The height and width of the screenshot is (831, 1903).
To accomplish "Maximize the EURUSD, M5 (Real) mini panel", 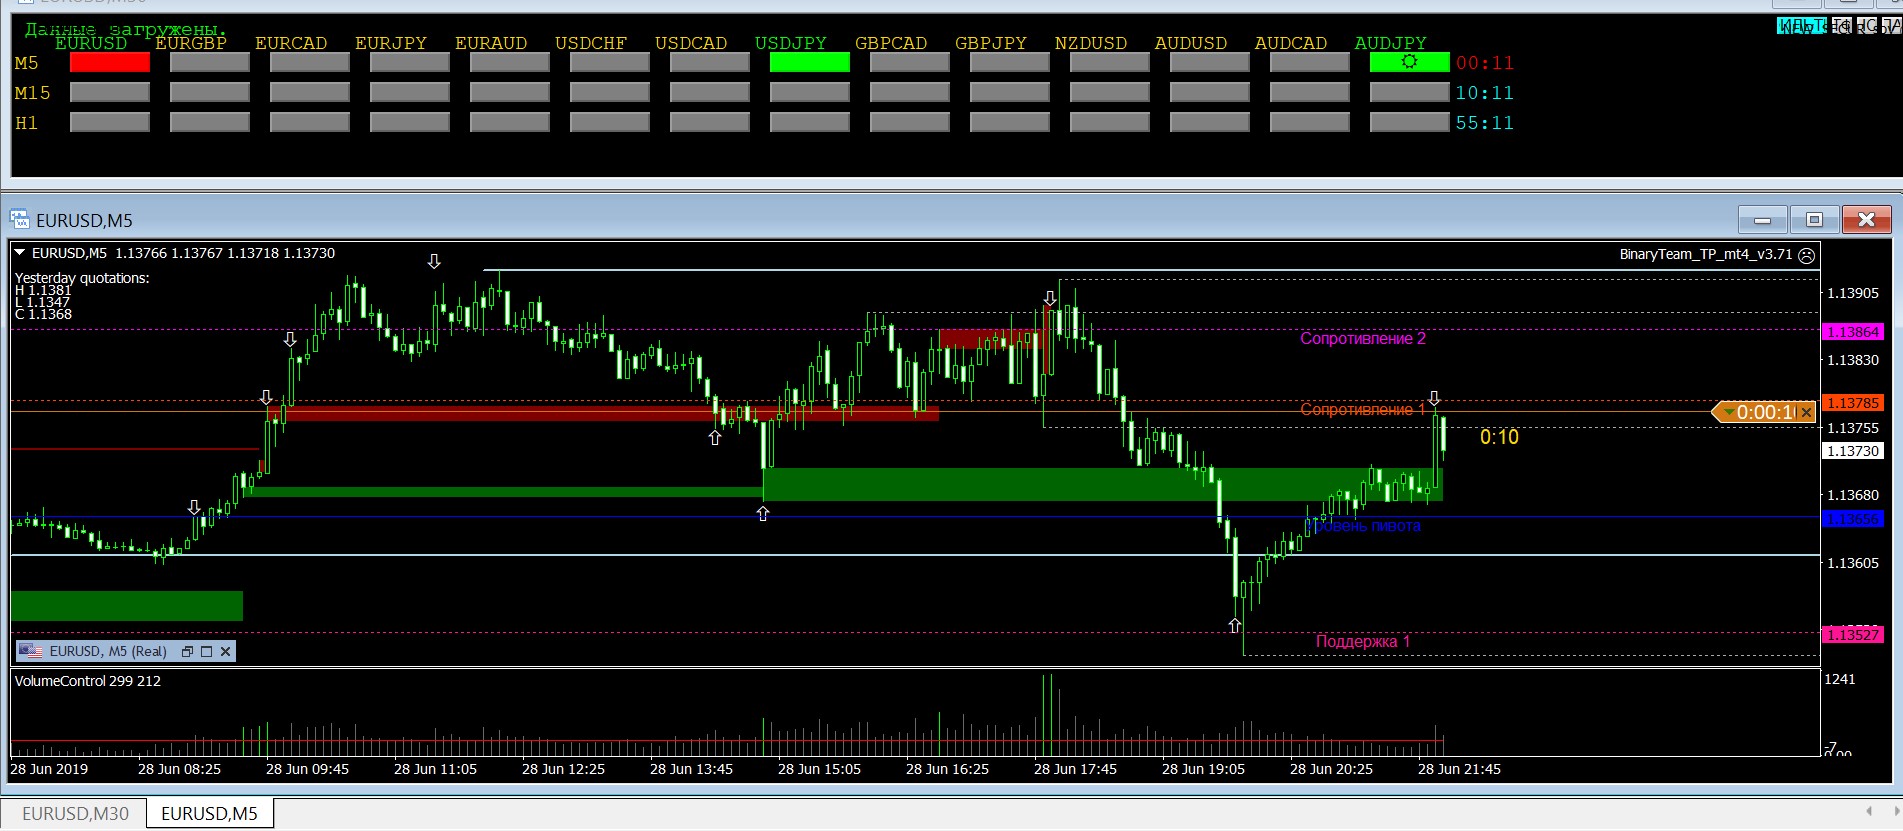I will (x=207, y=651).
